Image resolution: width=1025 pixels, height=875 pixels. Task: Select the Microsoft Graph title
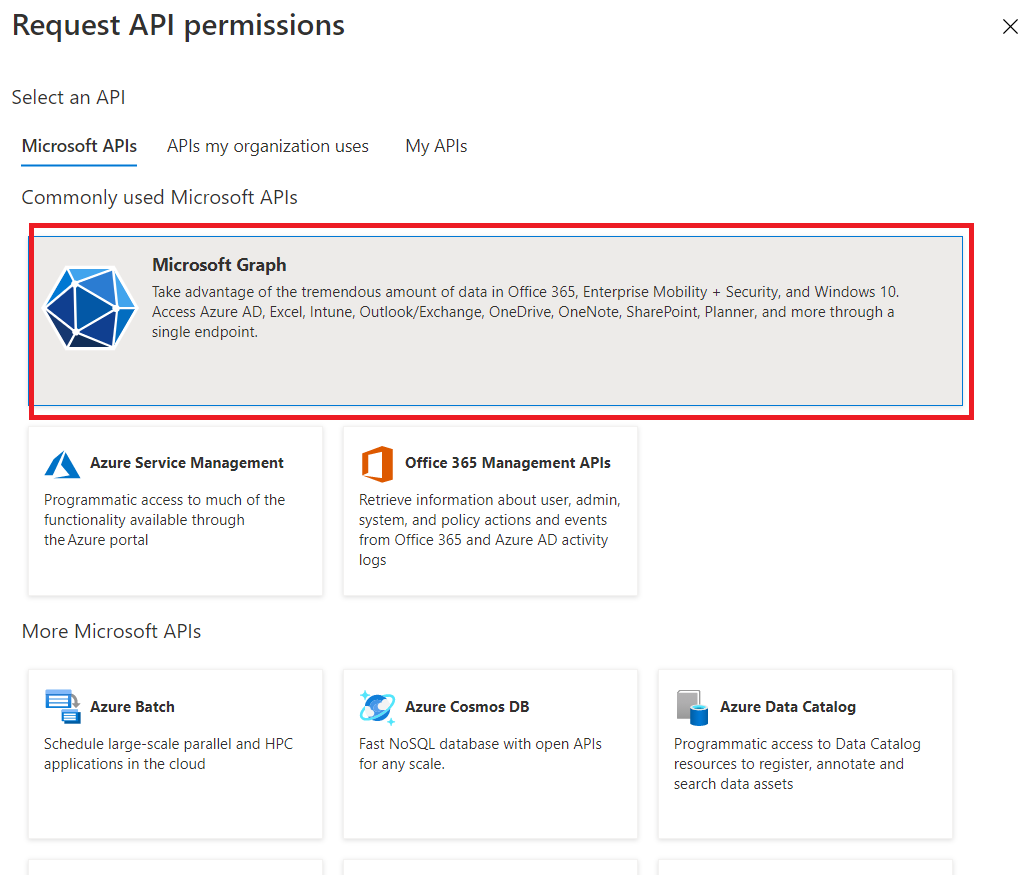219,265
